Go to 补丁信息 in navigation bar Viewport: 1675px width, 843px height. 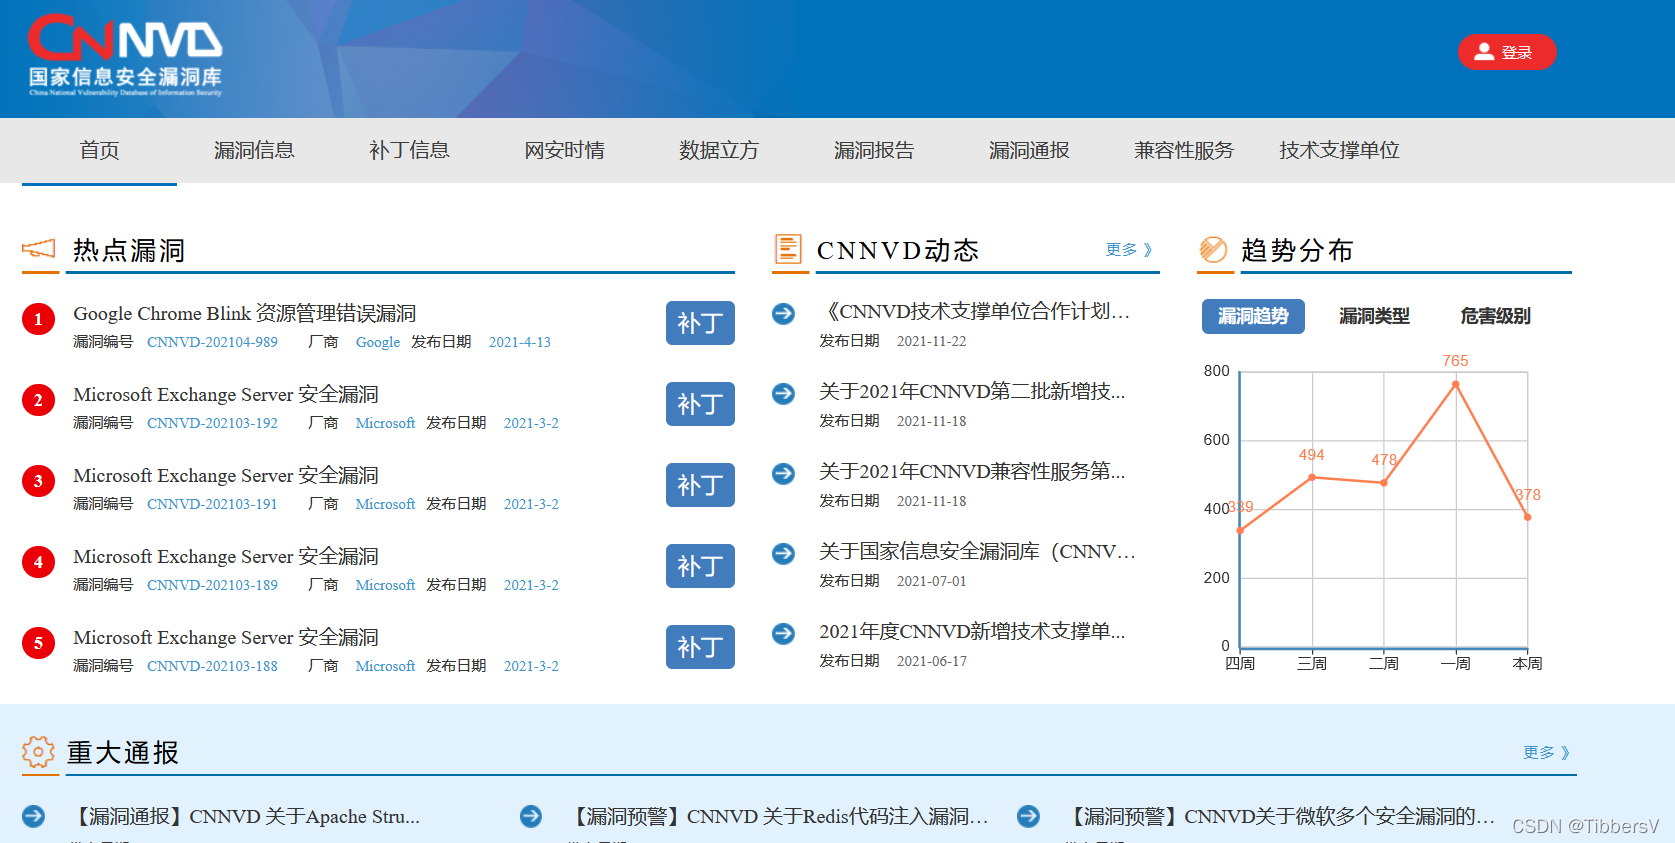[409, 150]
